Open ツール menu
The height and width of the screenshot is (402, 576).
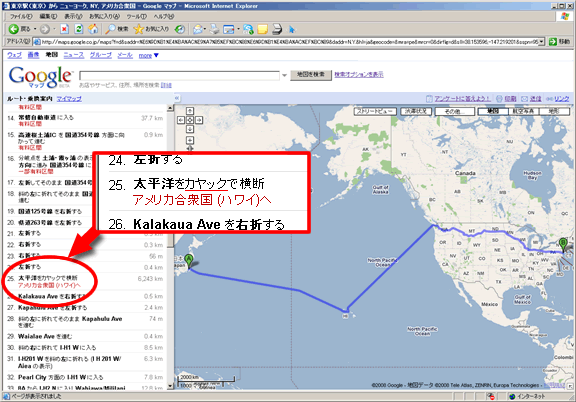(137, 17)
